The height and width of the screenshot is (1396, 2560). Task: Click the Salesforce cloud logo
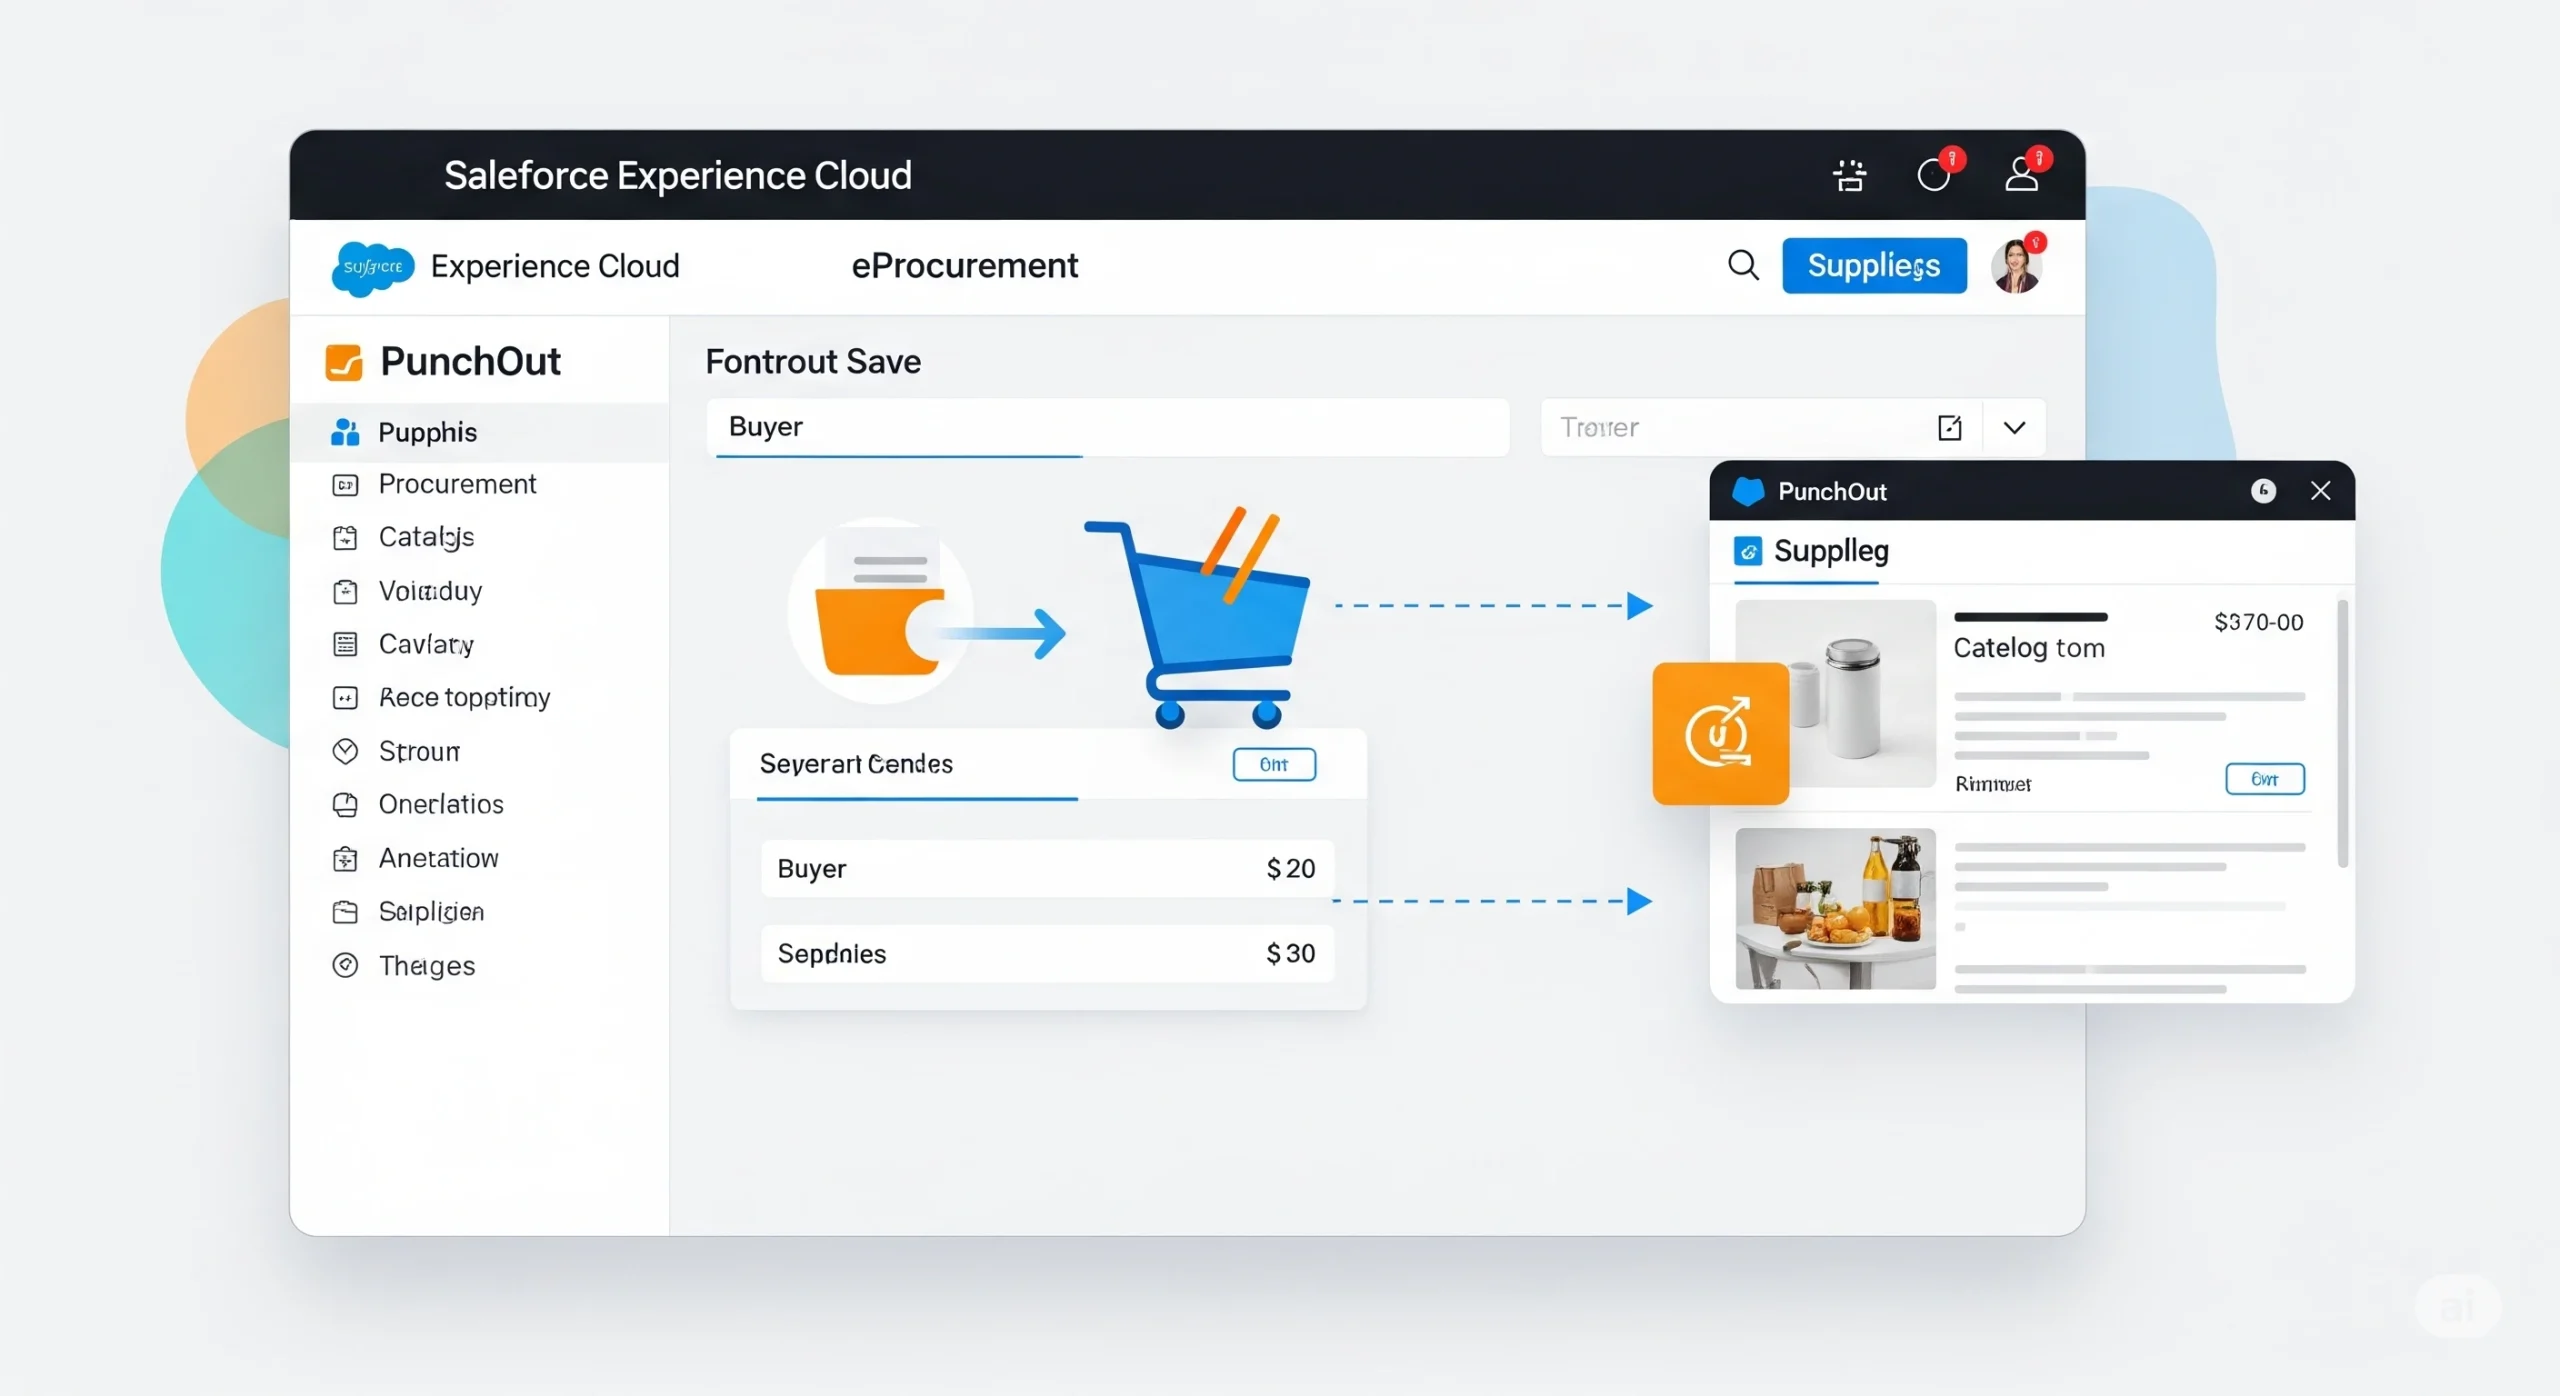pyautogui.click(x=372, y=267)
